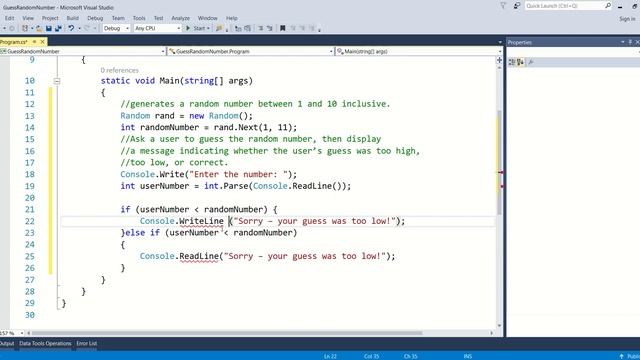Switch to the Error List tab
This screenshot has width=640, height=360.
coord(87,343)
